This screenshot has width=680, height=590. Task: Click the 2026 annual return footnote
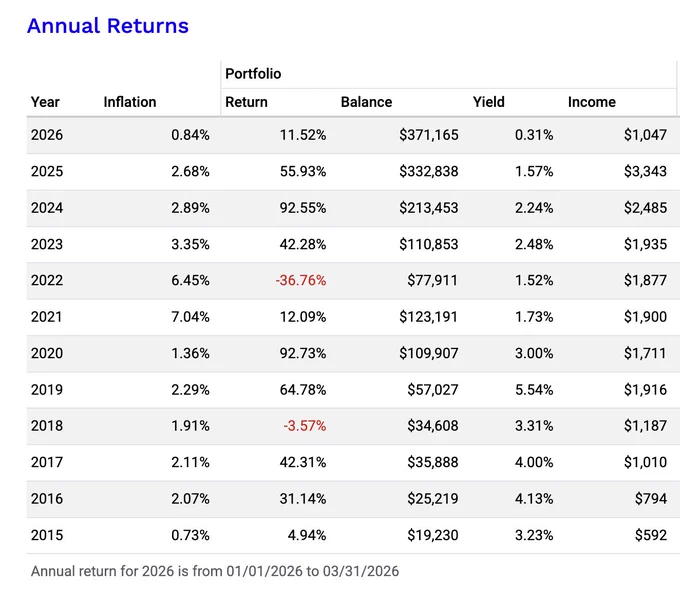coord(215,571)
